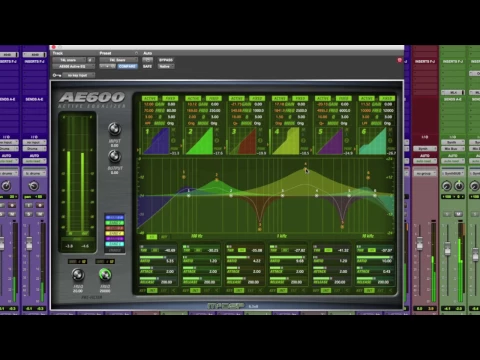The height and width of the screenshot is (360, 480).
Task: Toggle band 3 ACTIVE button
Action: pos(236,98)
